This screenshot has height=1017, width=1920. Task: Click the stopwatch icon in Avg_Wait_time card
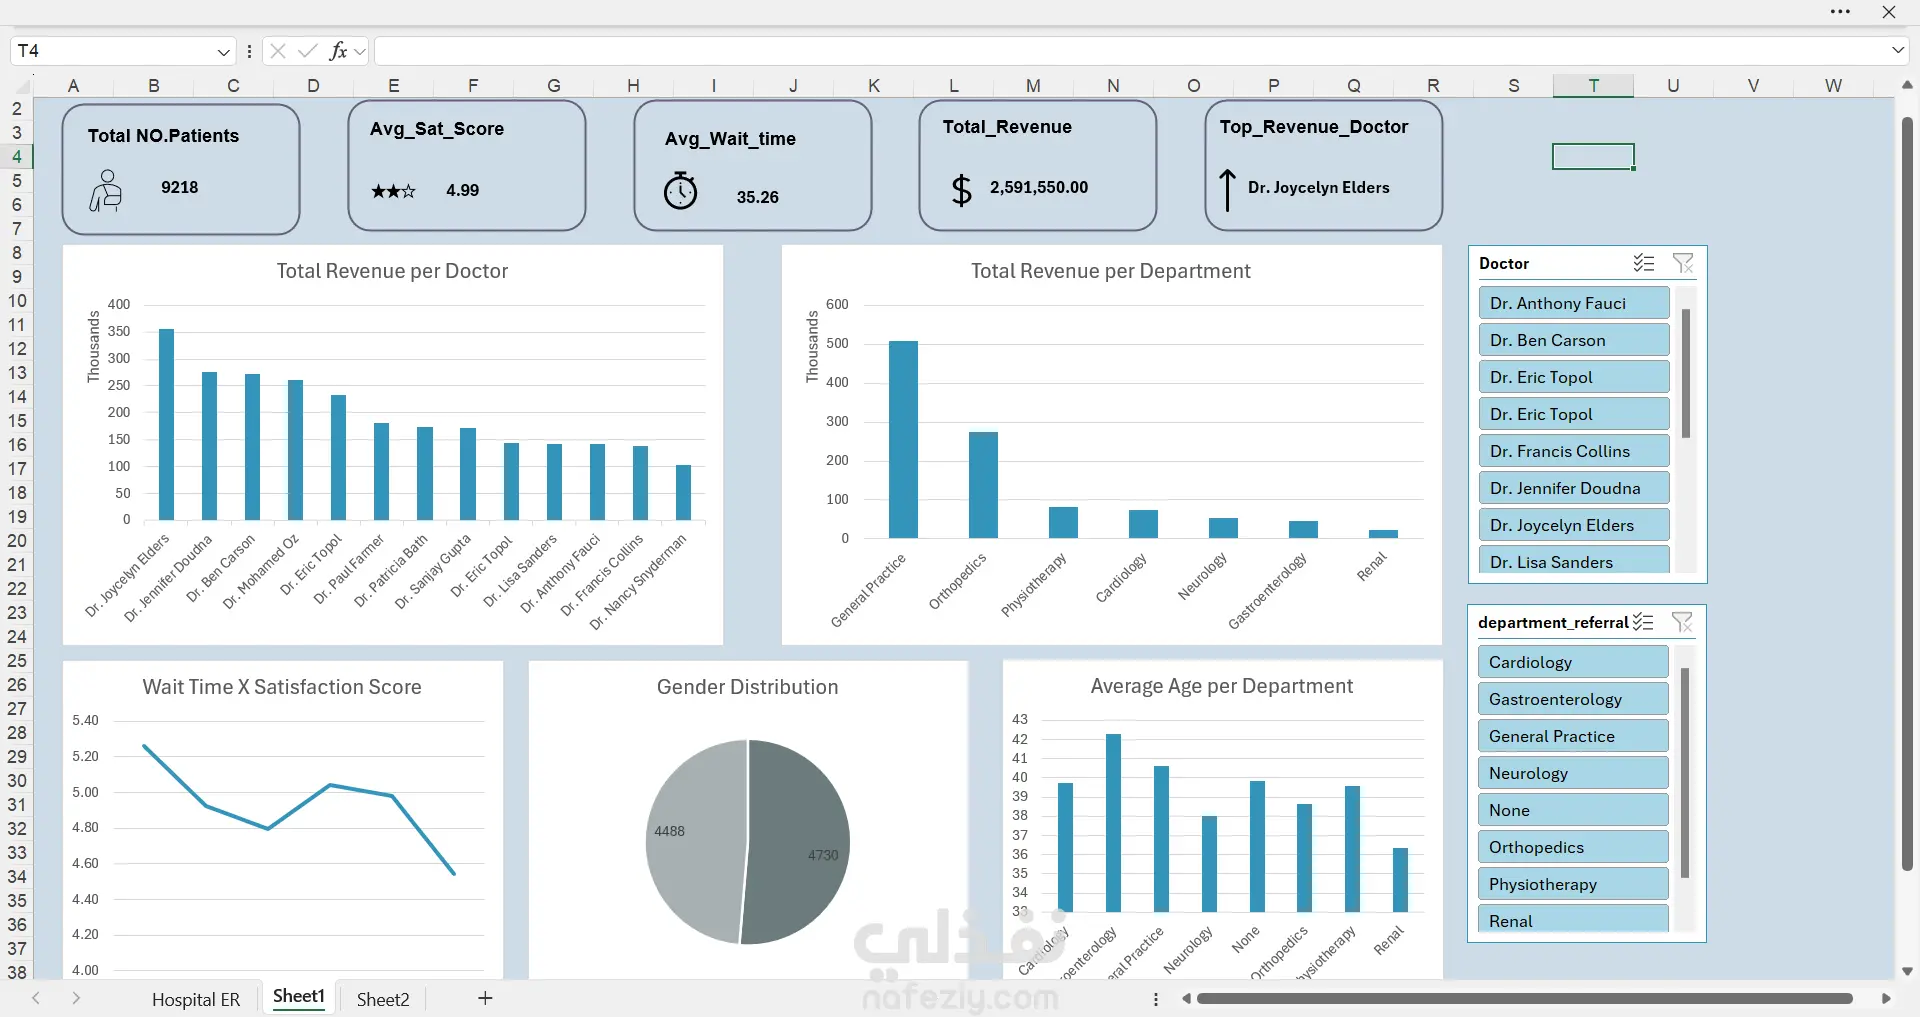point(681,190)
